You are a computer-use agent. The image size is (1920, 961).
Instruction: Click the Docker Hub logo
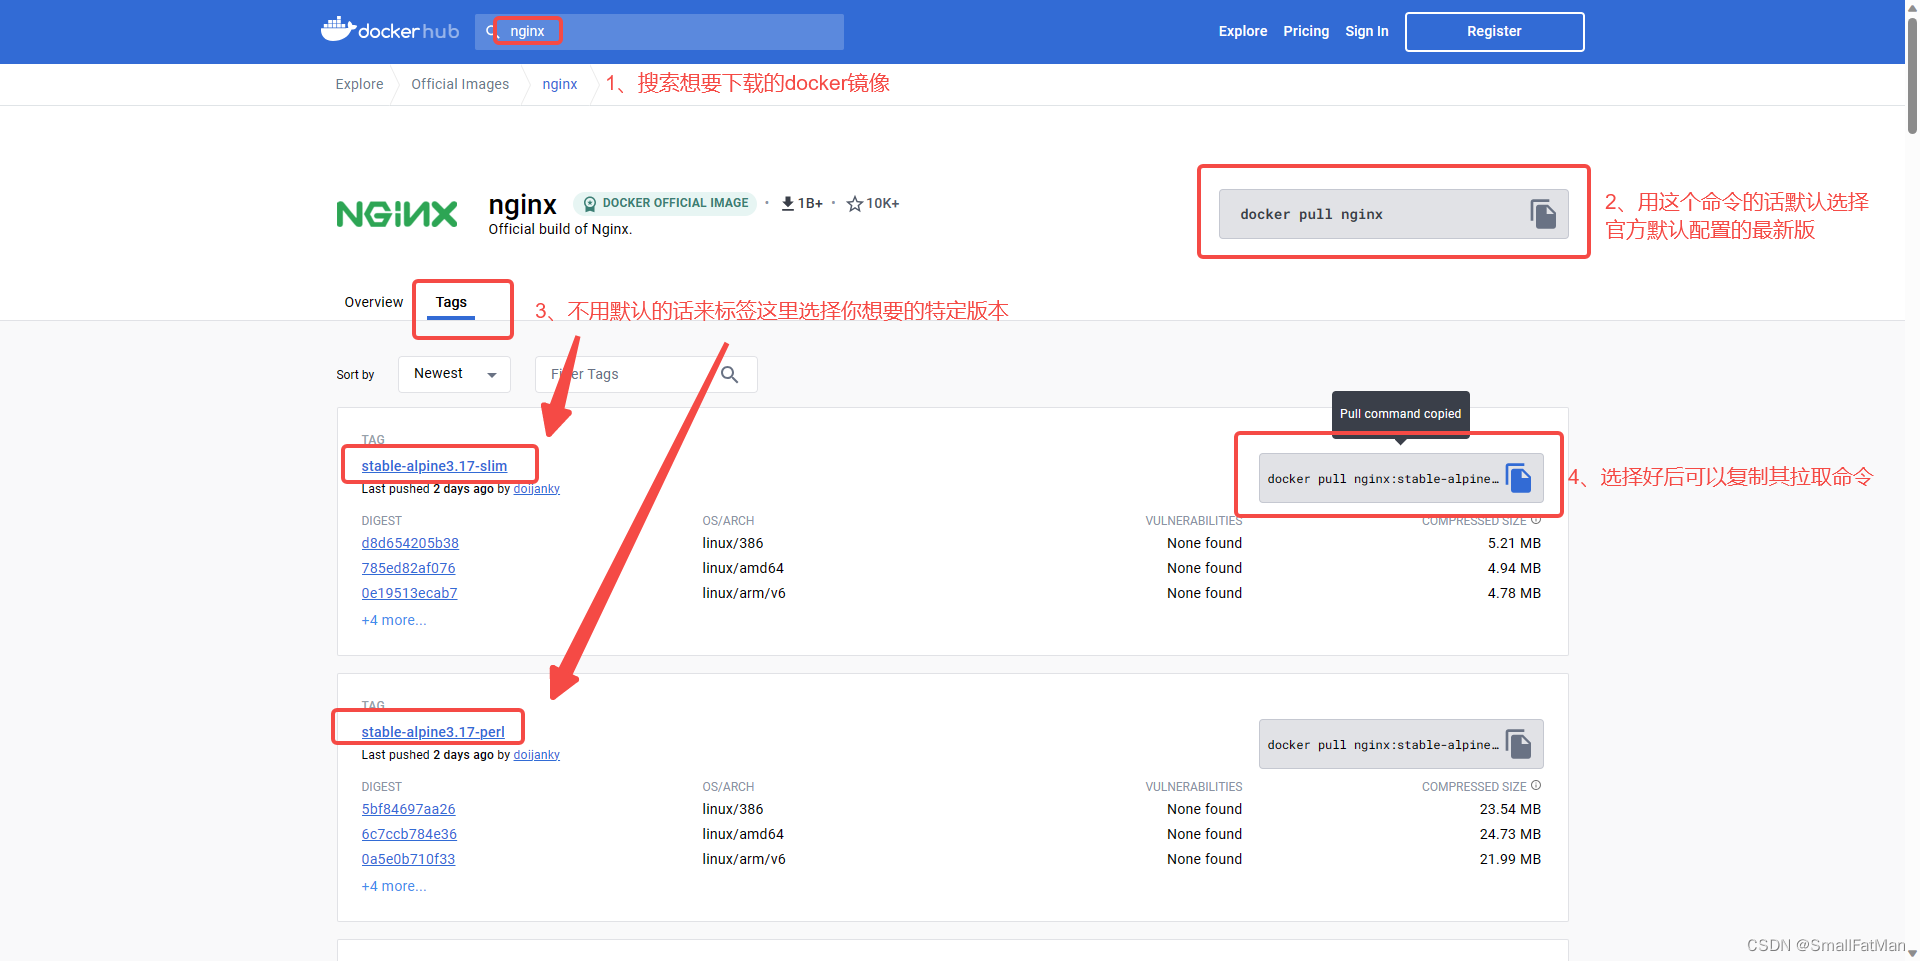click(389, 30)
